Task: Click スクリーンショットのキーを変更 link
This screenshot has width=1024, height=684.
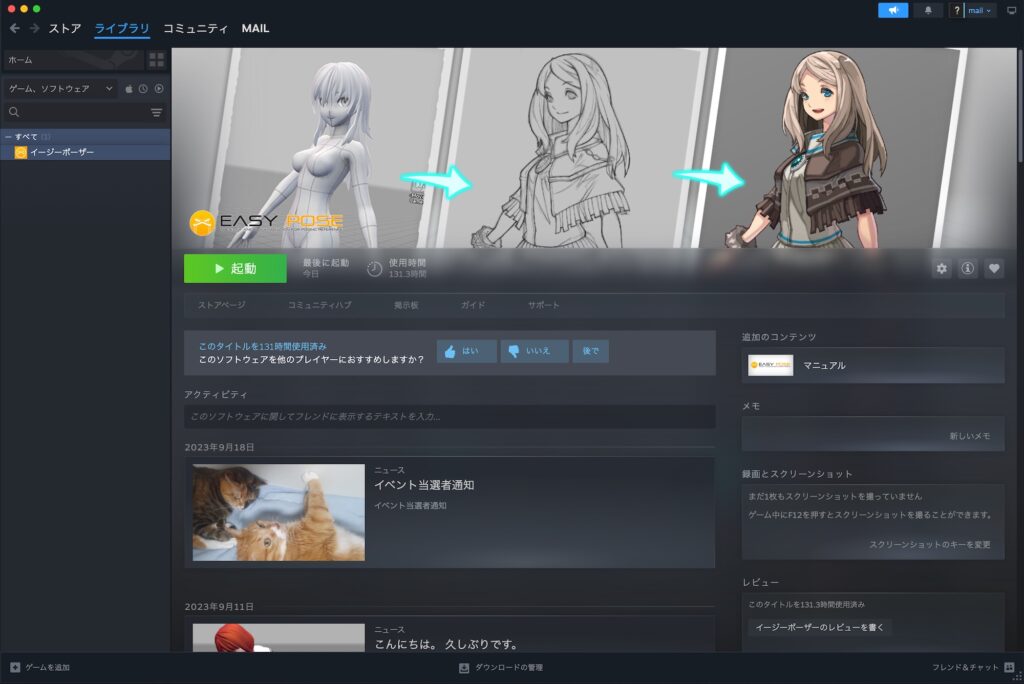Action: click(930, 544)
